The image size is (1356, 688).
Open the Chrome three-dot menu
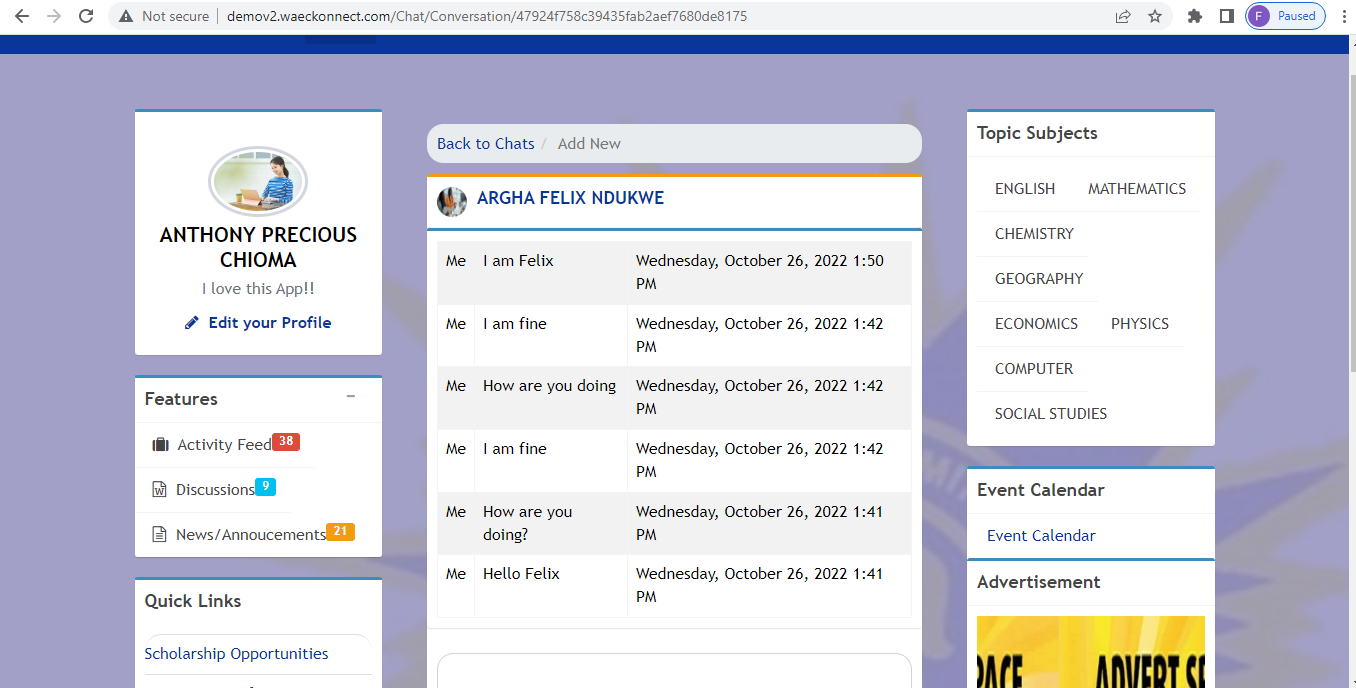pos(1341,16)
